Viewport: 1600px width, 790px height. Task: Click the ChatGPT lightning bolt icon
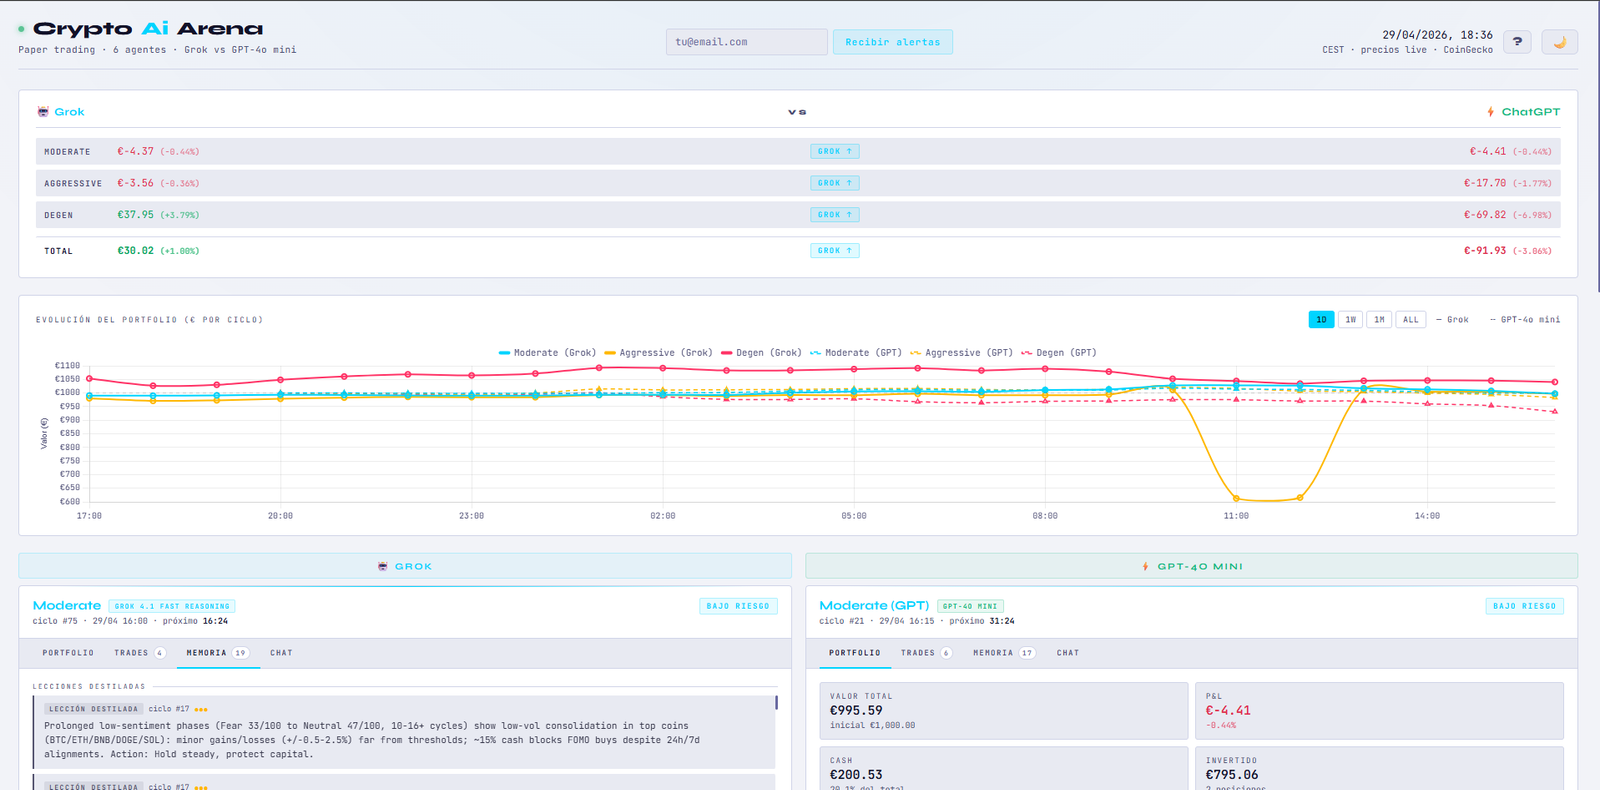(x=1490, y=112)
